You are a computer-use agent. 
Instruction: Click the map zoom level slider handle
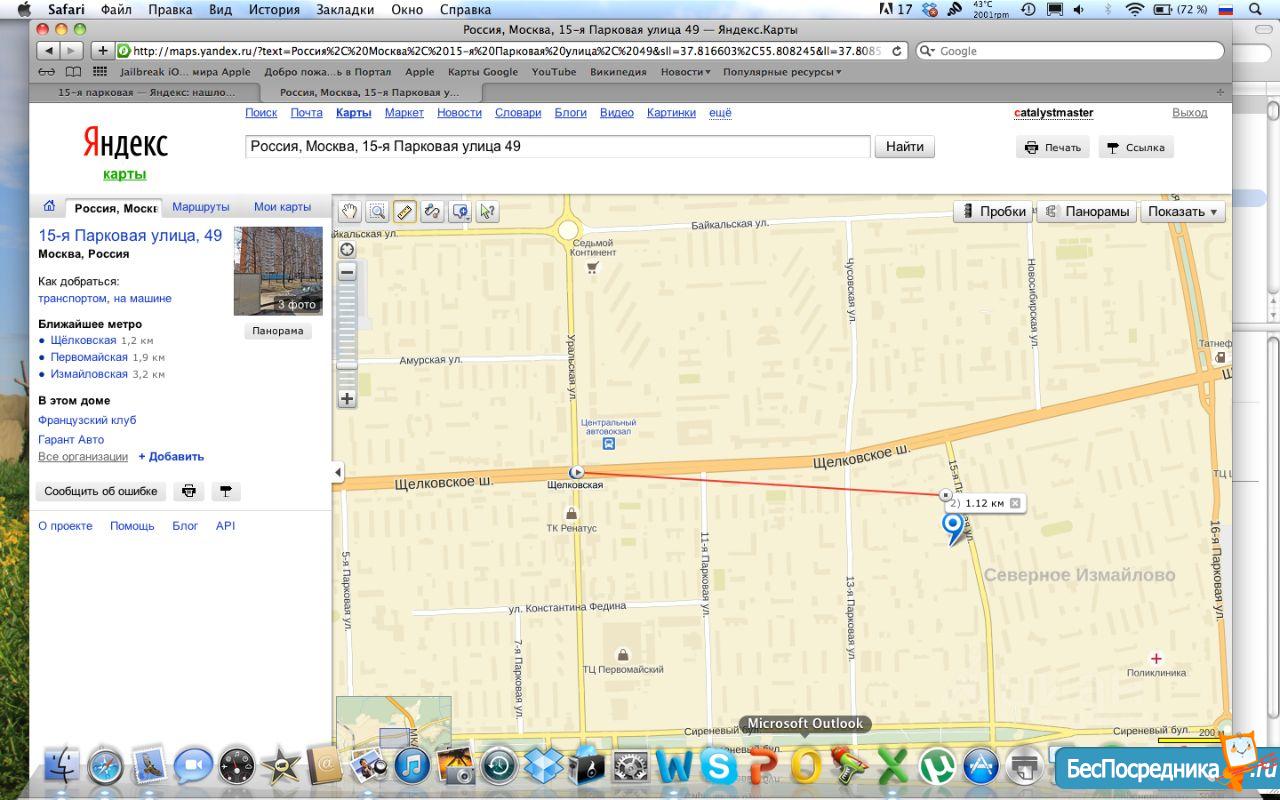click(x=347, y=366)
